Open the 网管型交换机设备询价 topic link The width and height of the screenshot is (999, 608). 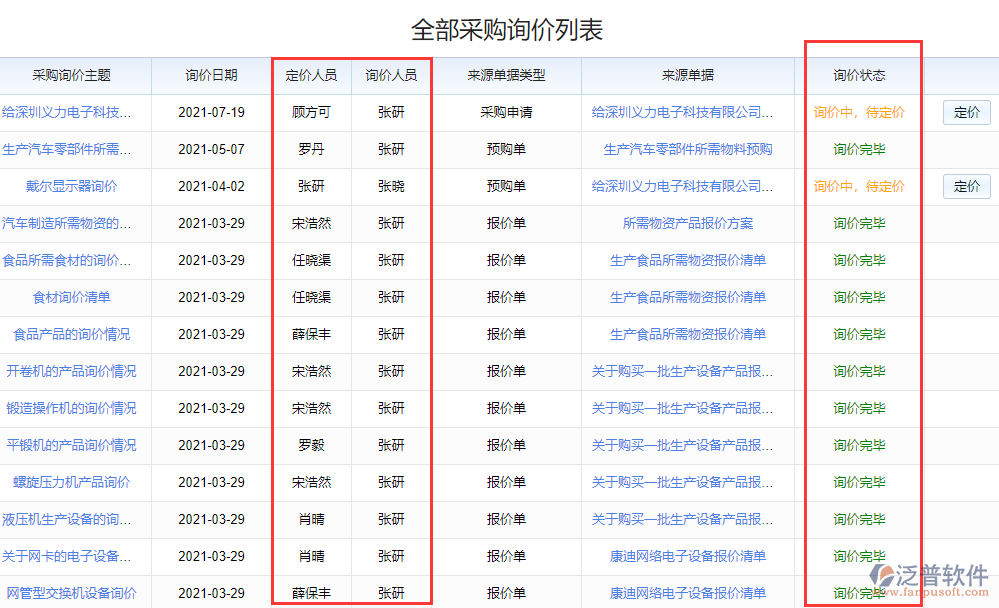(x=70, y=594)
